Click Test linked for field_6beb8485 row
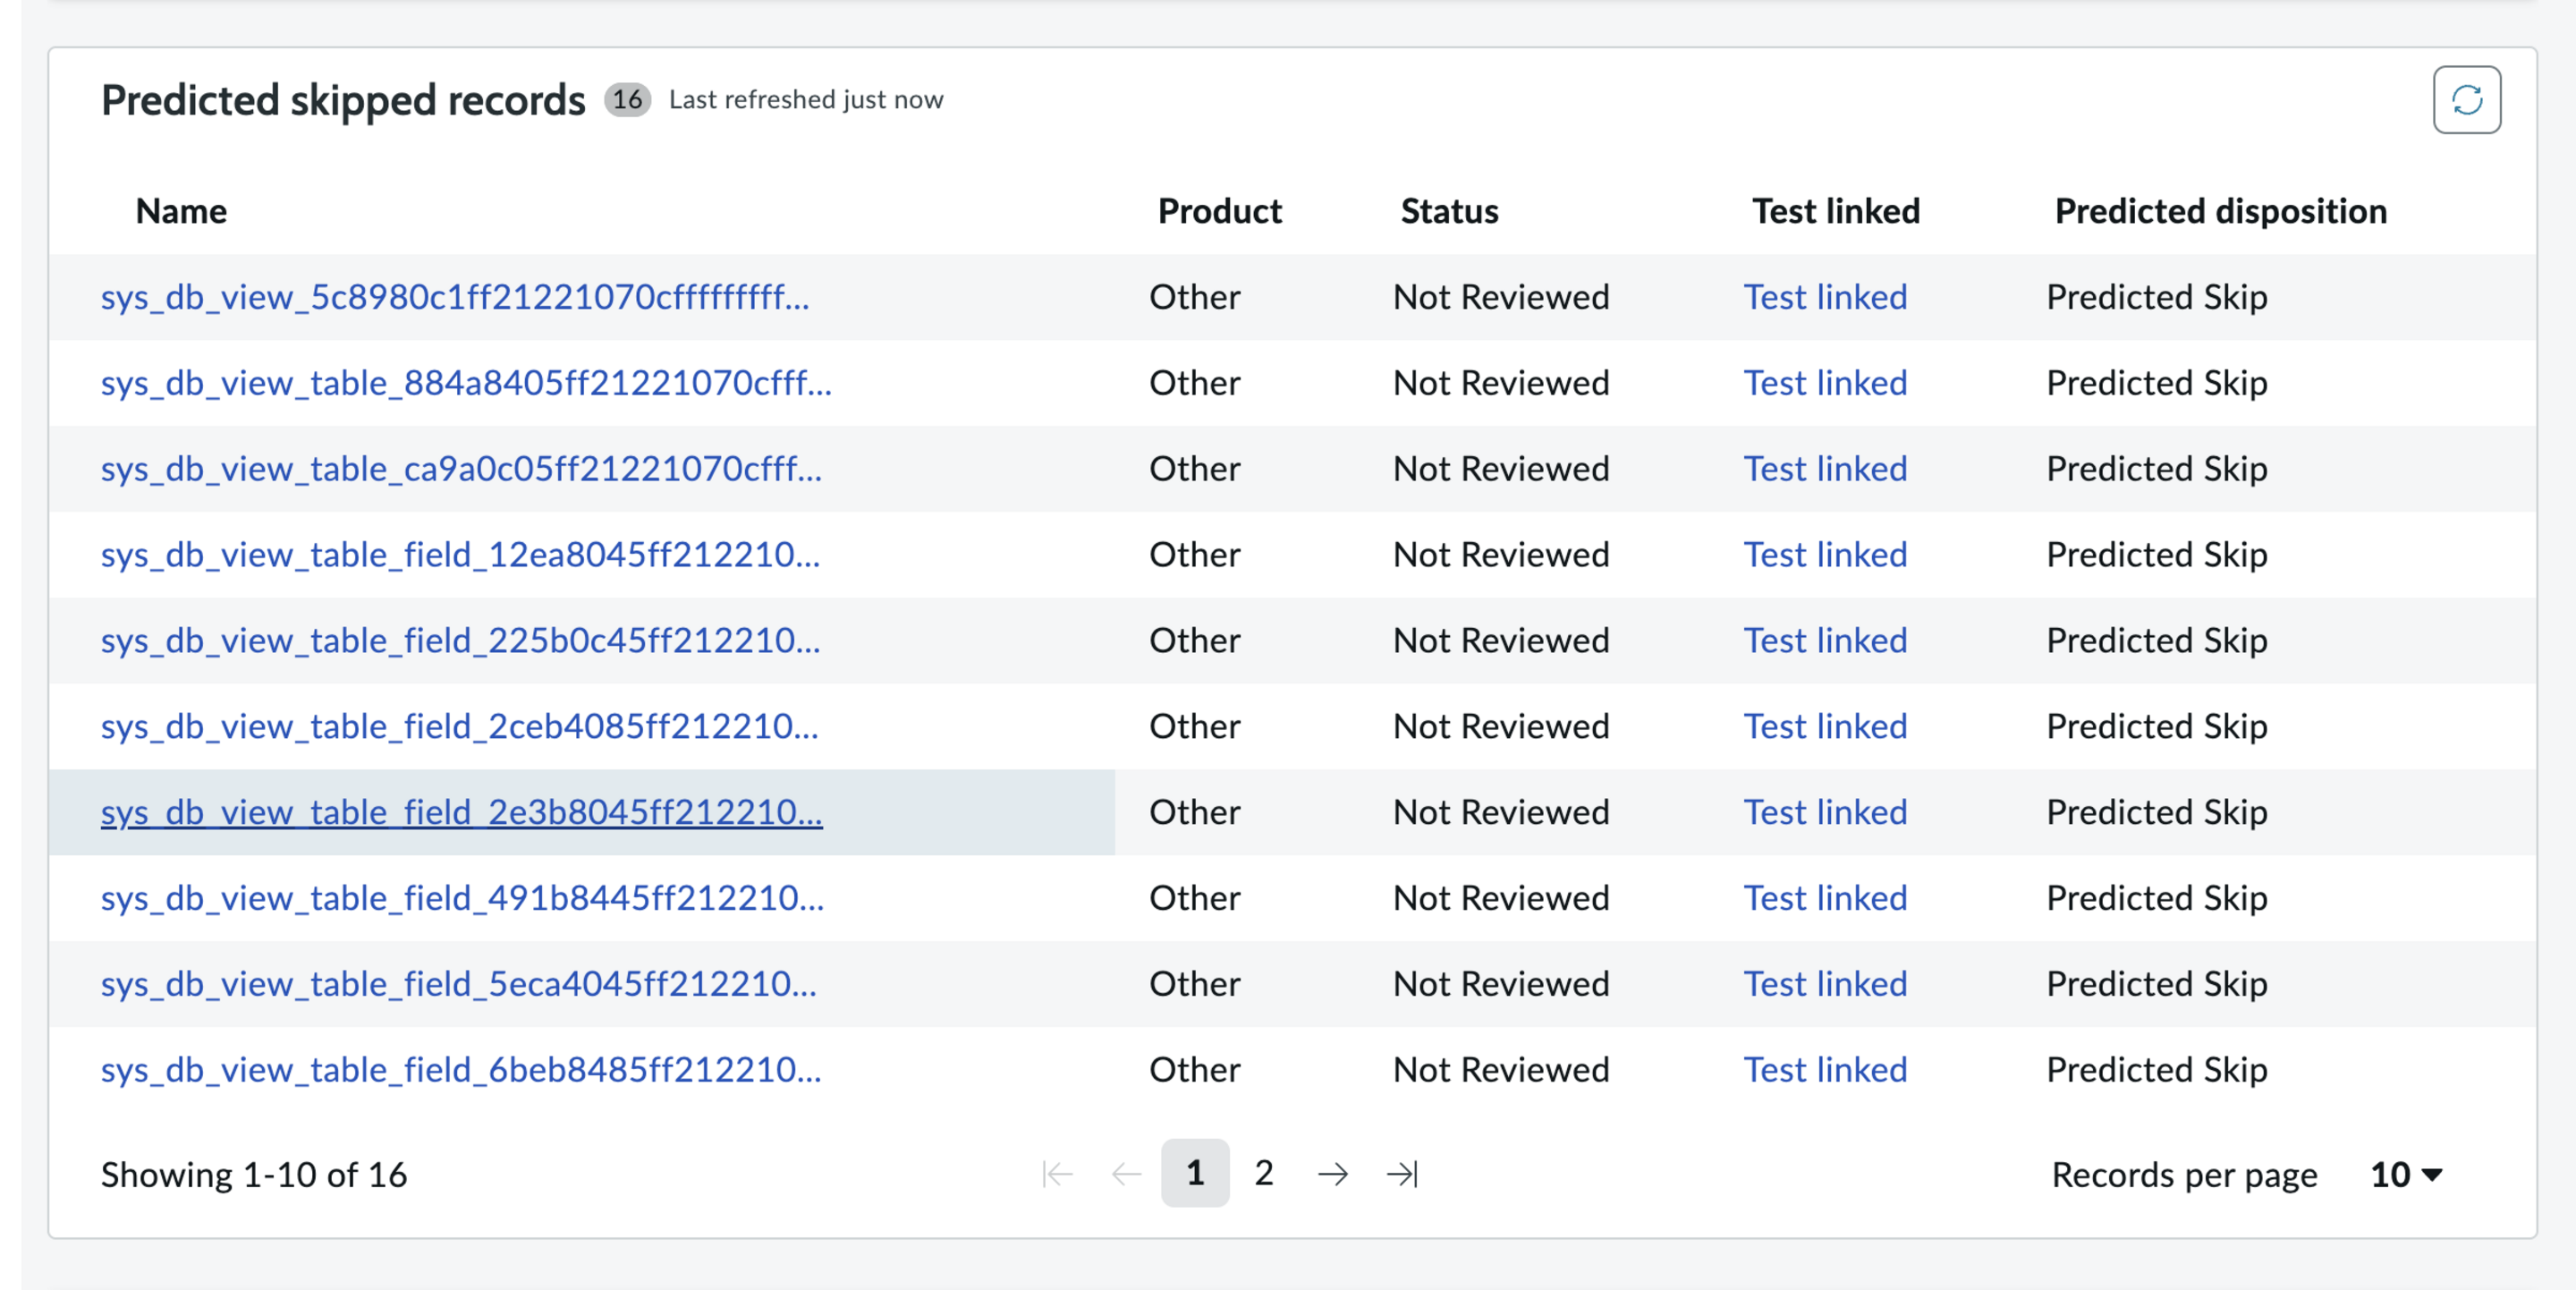The image size is (2576, 1290). [1825, 1070]
